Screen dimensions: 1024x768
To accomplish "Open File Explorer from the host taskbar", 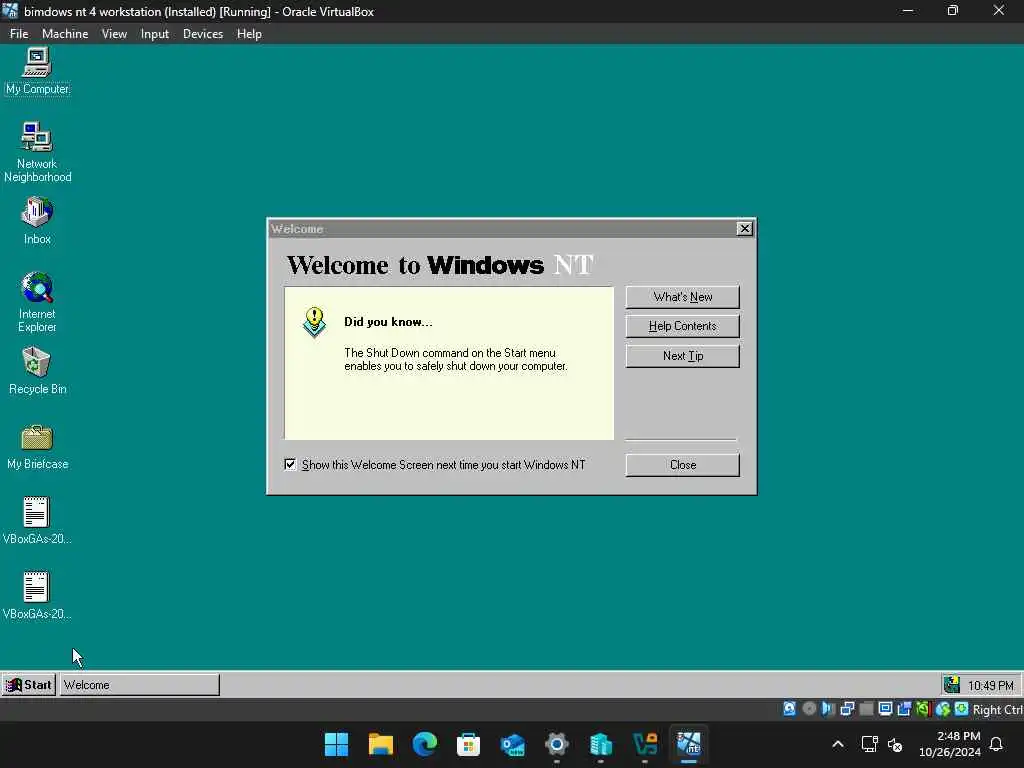I will click(x=380, y=744).
